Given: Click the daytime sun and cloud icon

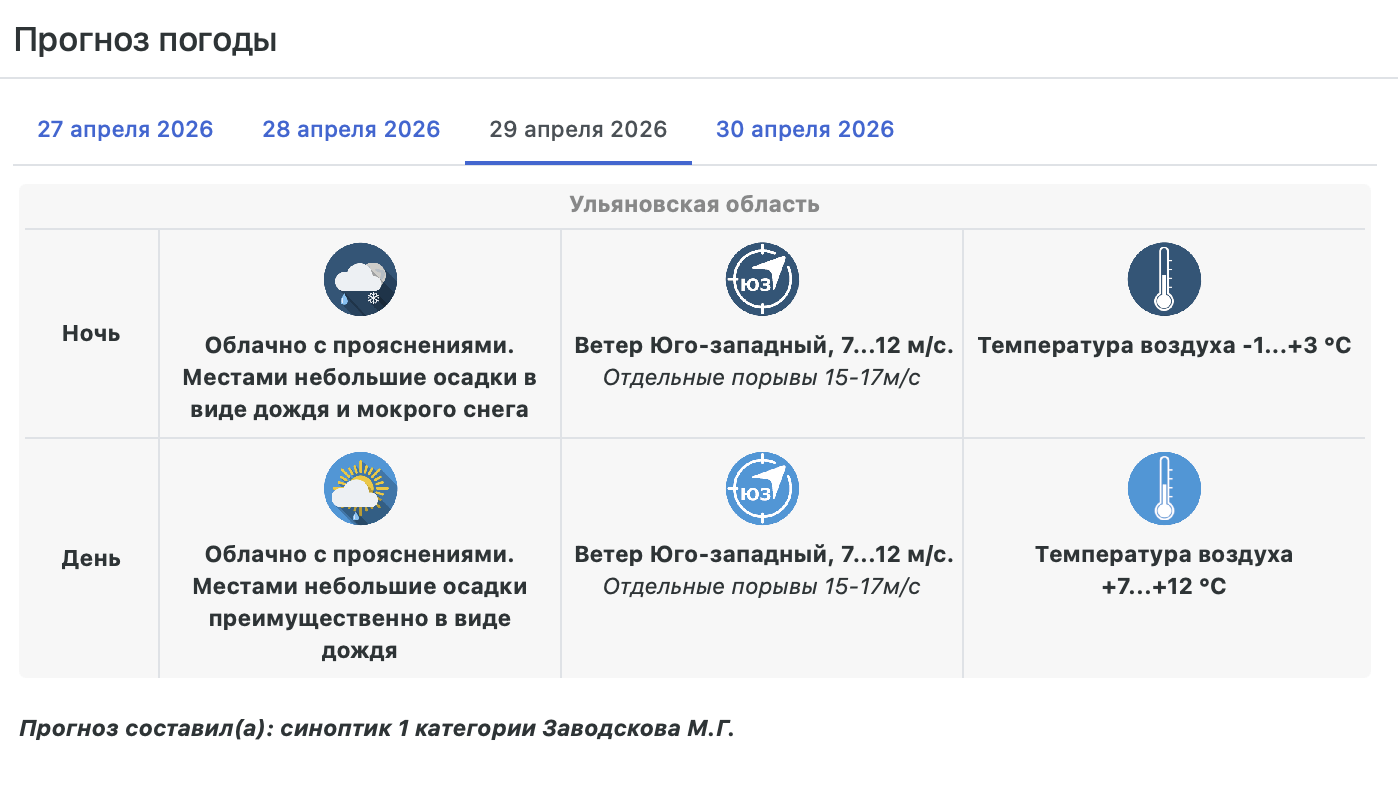Looking at the screenshot, I should click(x=360, y=489).
